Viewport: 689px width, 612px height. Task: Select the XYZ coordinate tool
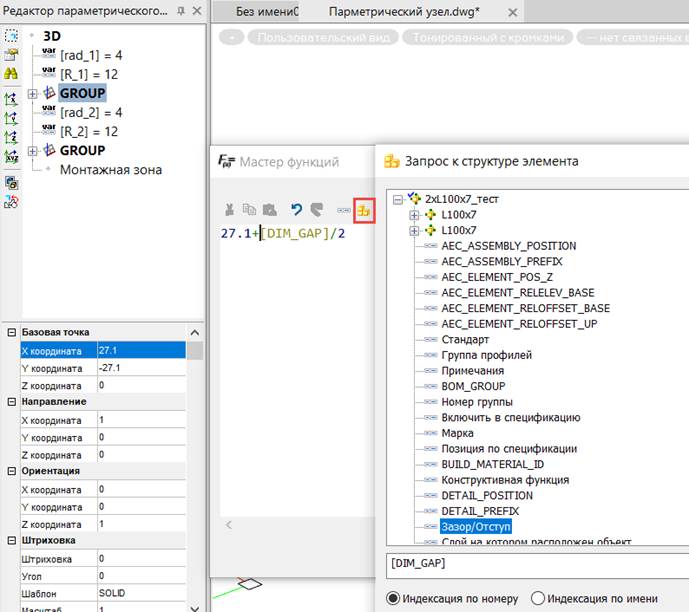click(x=11, y=157)
